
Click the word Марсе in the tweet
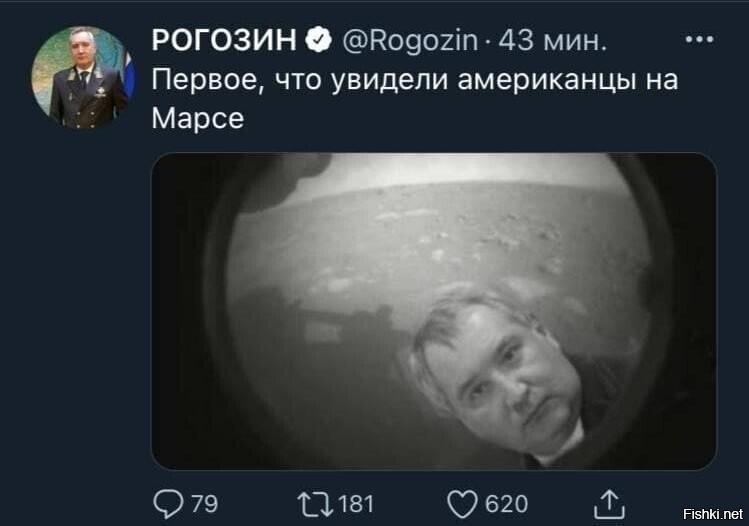pyautogui.click(x=198, y=118)
